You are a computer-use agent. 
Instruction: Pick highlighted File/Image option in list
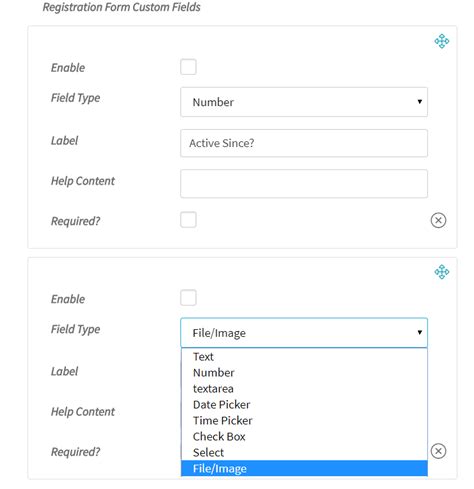pos(304,468)
